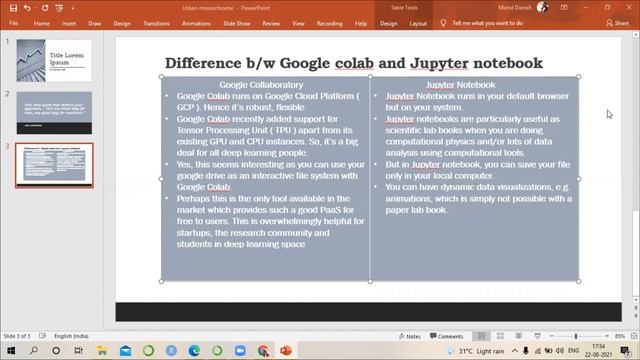Switch to the Insert tab
The image size is (640, 360).
[69, 23]
